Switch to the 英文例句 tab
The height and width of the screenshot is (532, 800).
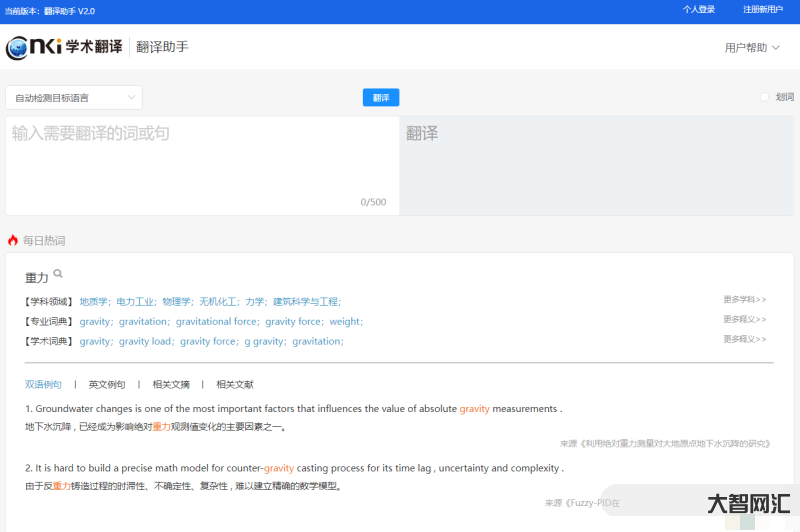(x=107, y=384)
